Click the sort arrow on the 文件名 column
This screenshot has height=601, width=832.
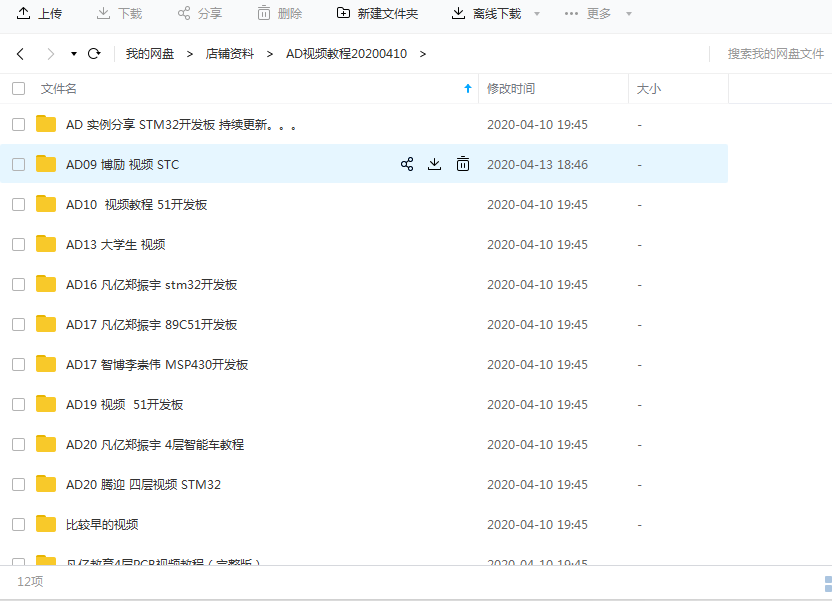pos(468,88)
